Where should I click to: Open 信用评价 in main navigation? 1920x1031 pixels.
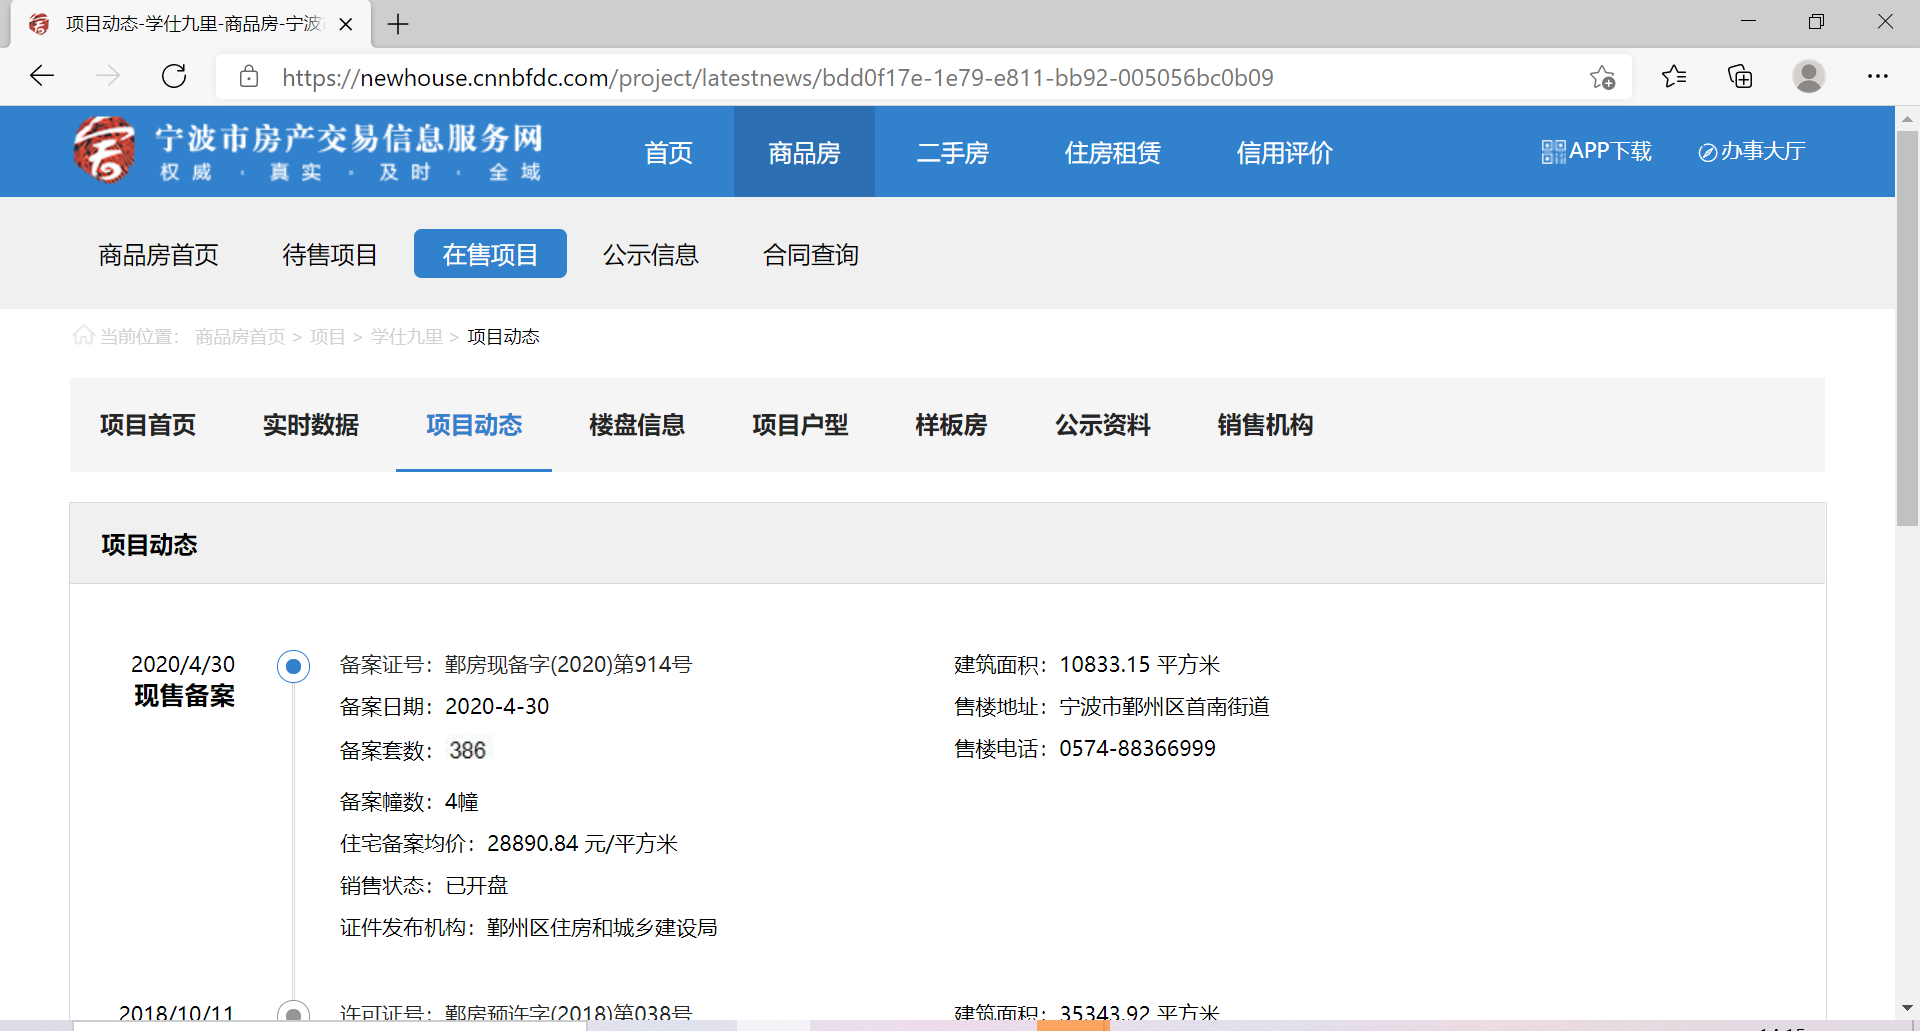[x=1284, y=152]
